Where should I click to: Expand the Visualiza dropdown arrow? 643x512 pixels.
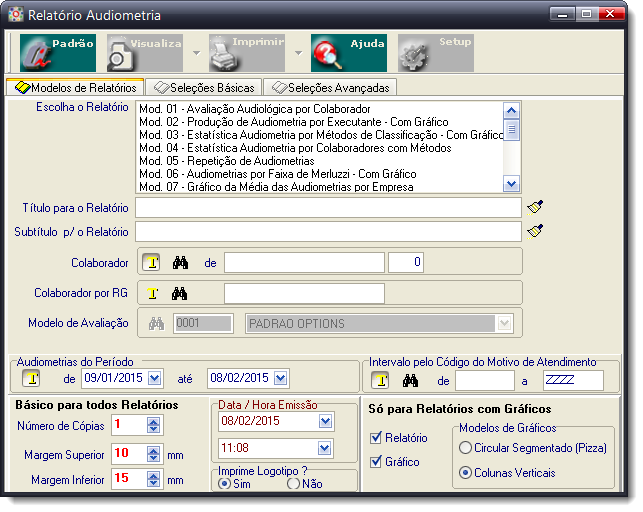pos(196,53)
